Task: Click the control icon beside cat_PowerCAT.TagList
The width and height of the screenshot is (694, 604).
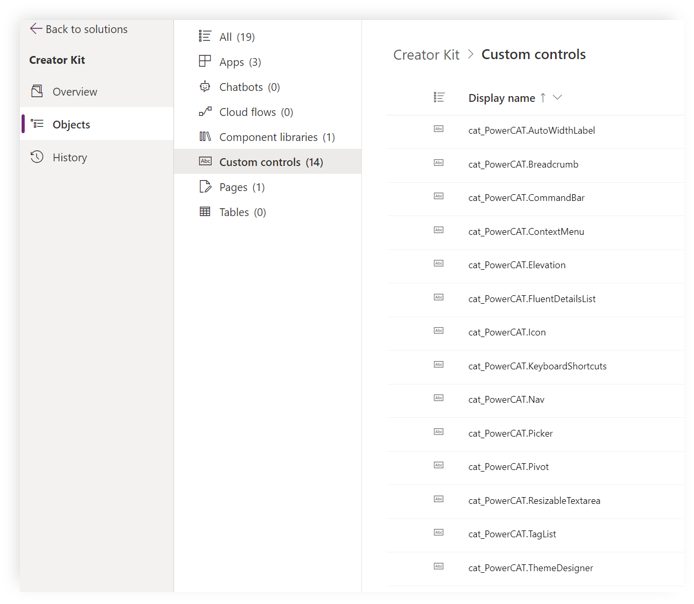Action: coord(439,533)
